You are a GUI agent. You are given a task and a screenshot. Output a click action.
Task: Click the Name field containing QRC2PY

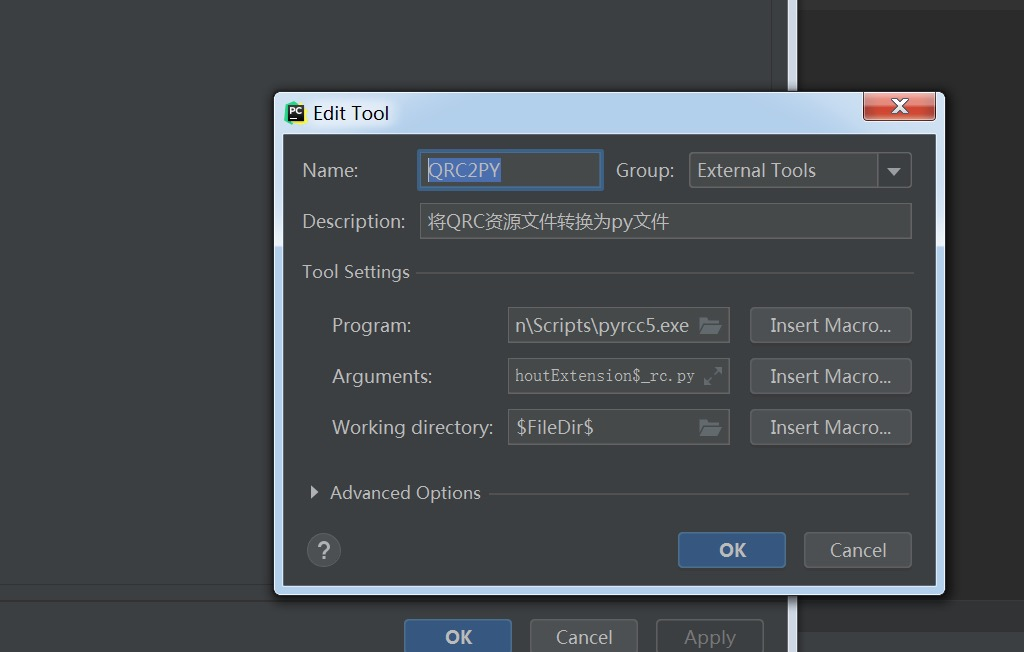[510, 171]
